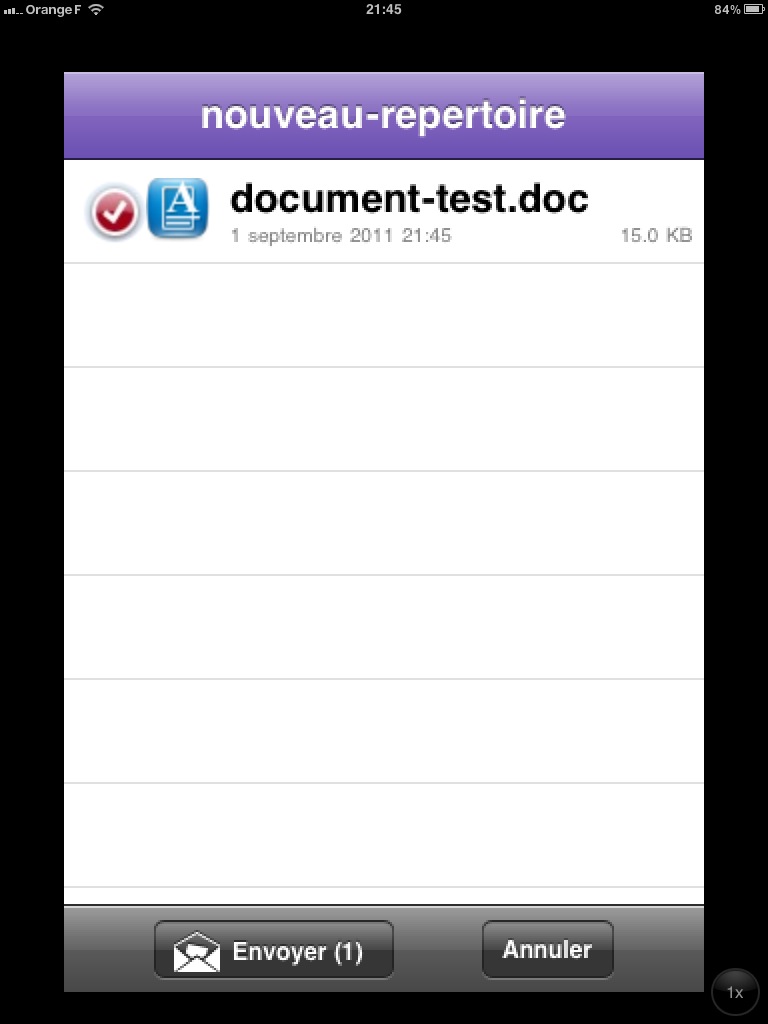The height and width of the screenshot is (1024, 768).
Task: Select the document-test.doc file name
Action: point(409,198)
